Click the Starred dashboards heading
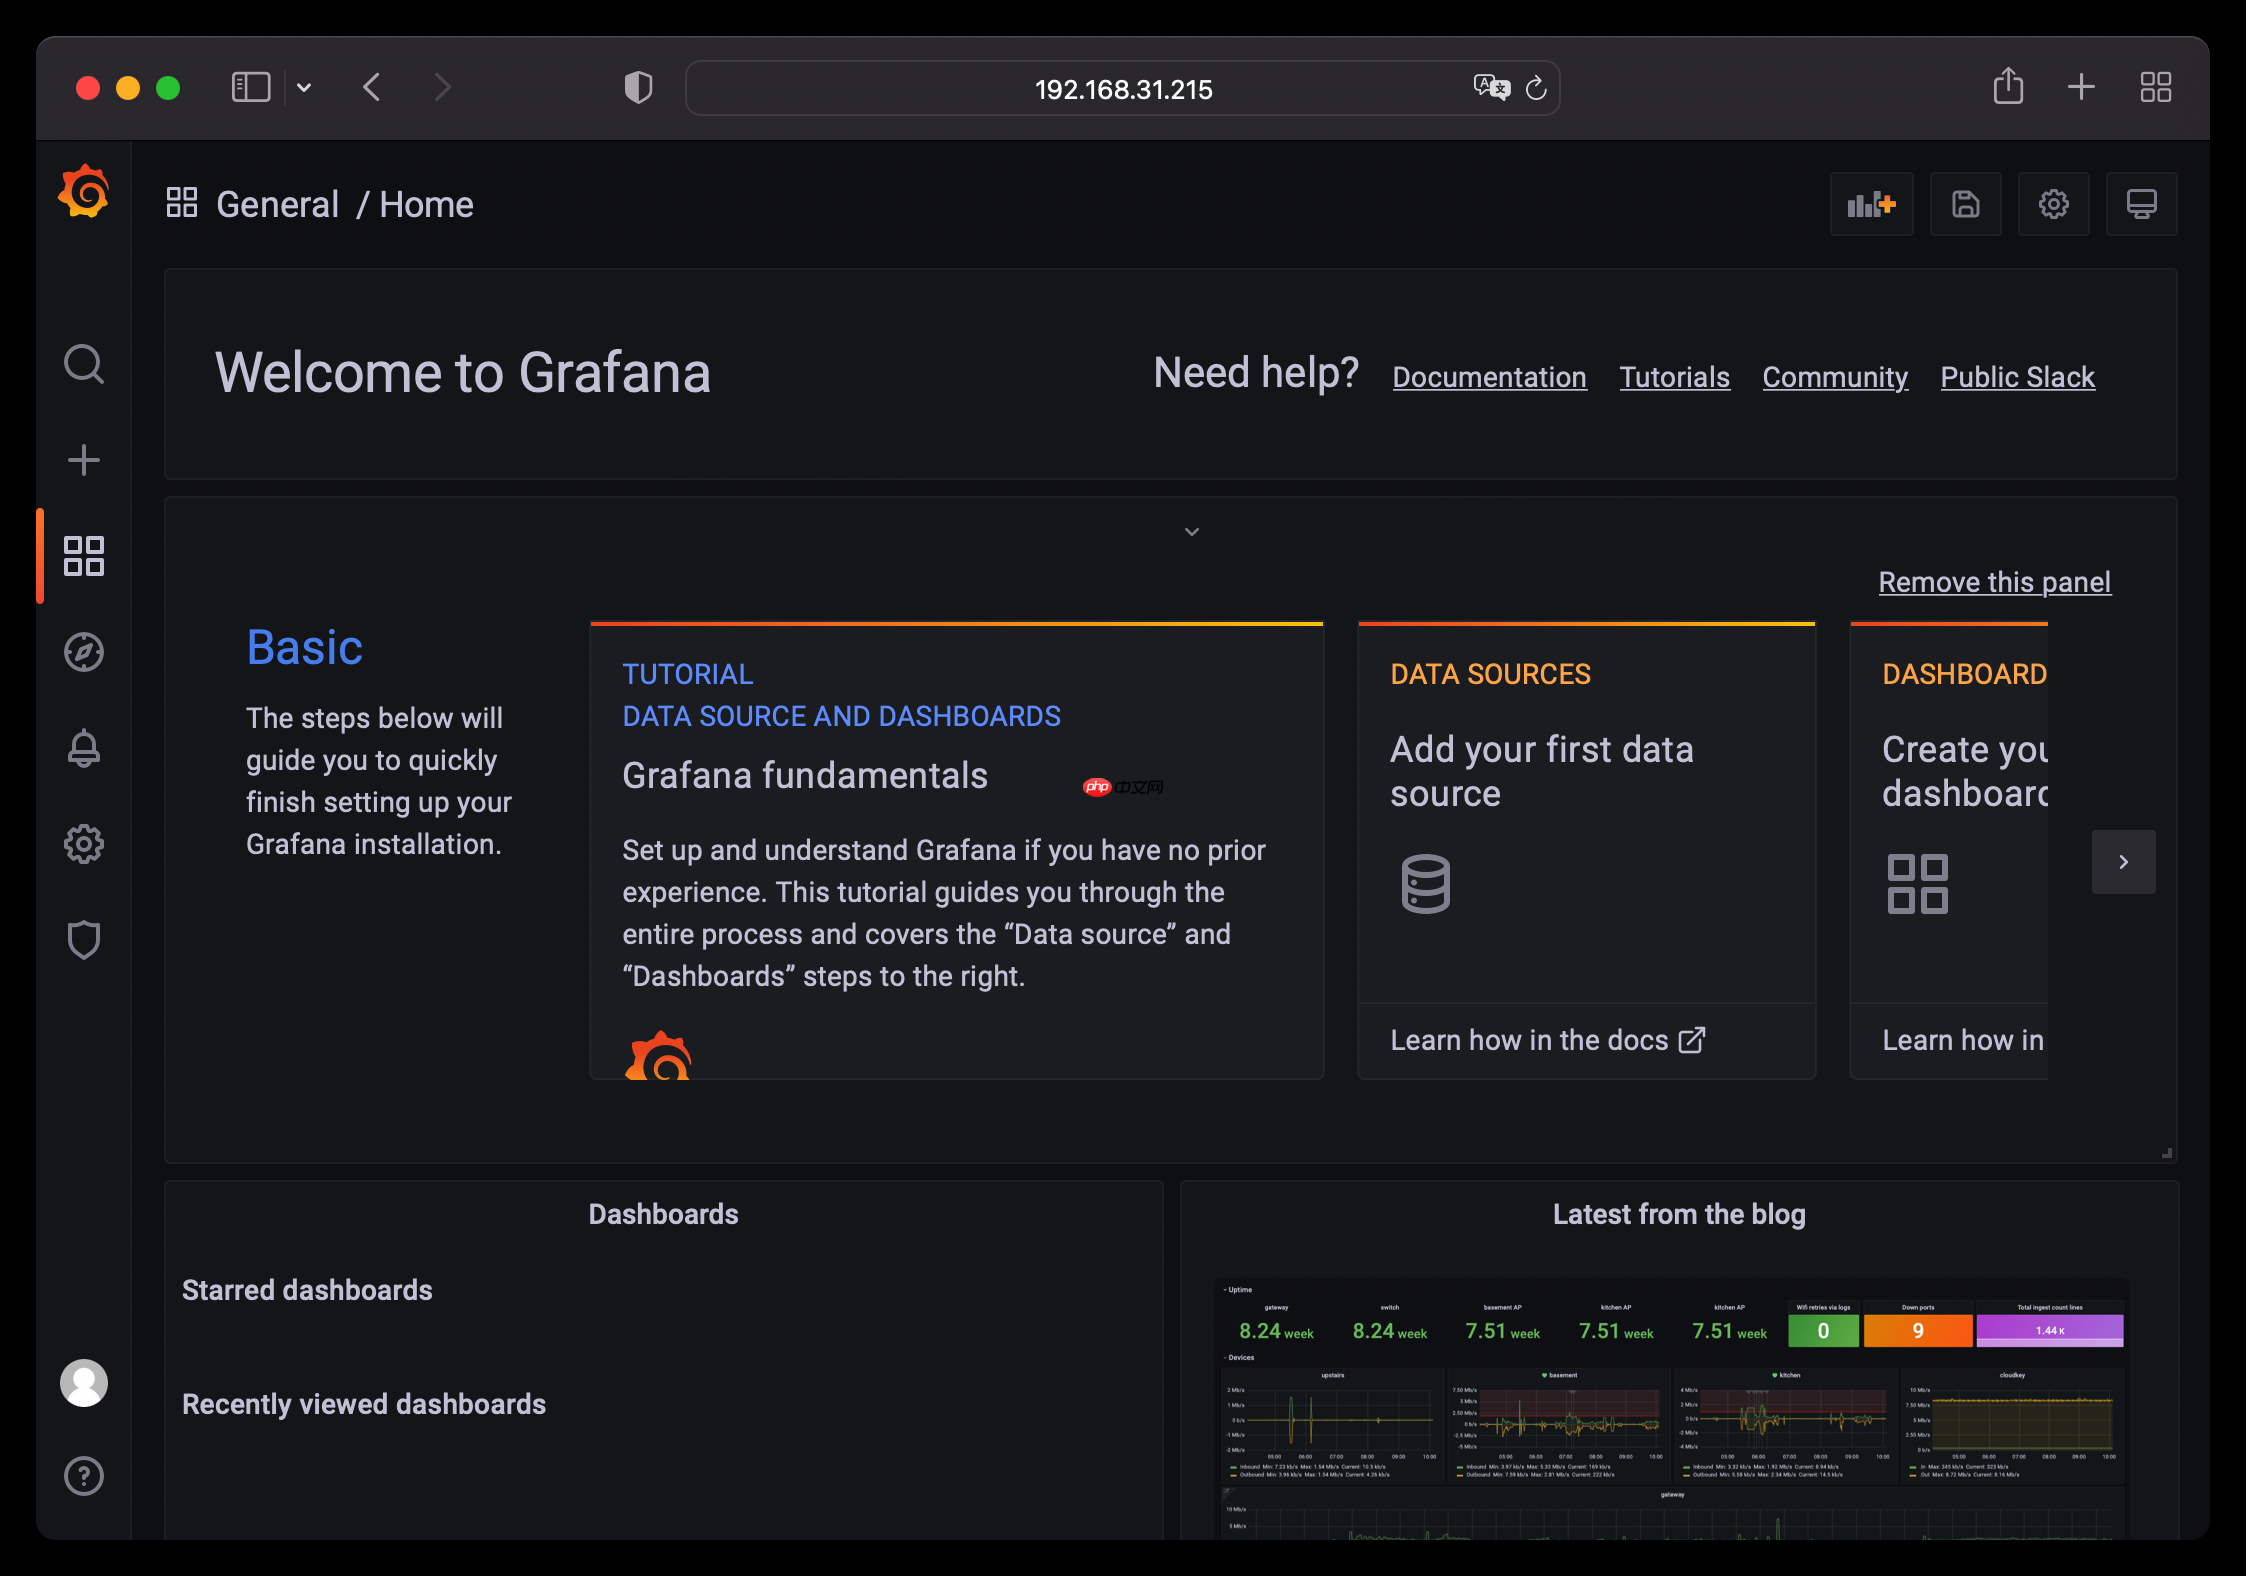 coord(307,1290)
